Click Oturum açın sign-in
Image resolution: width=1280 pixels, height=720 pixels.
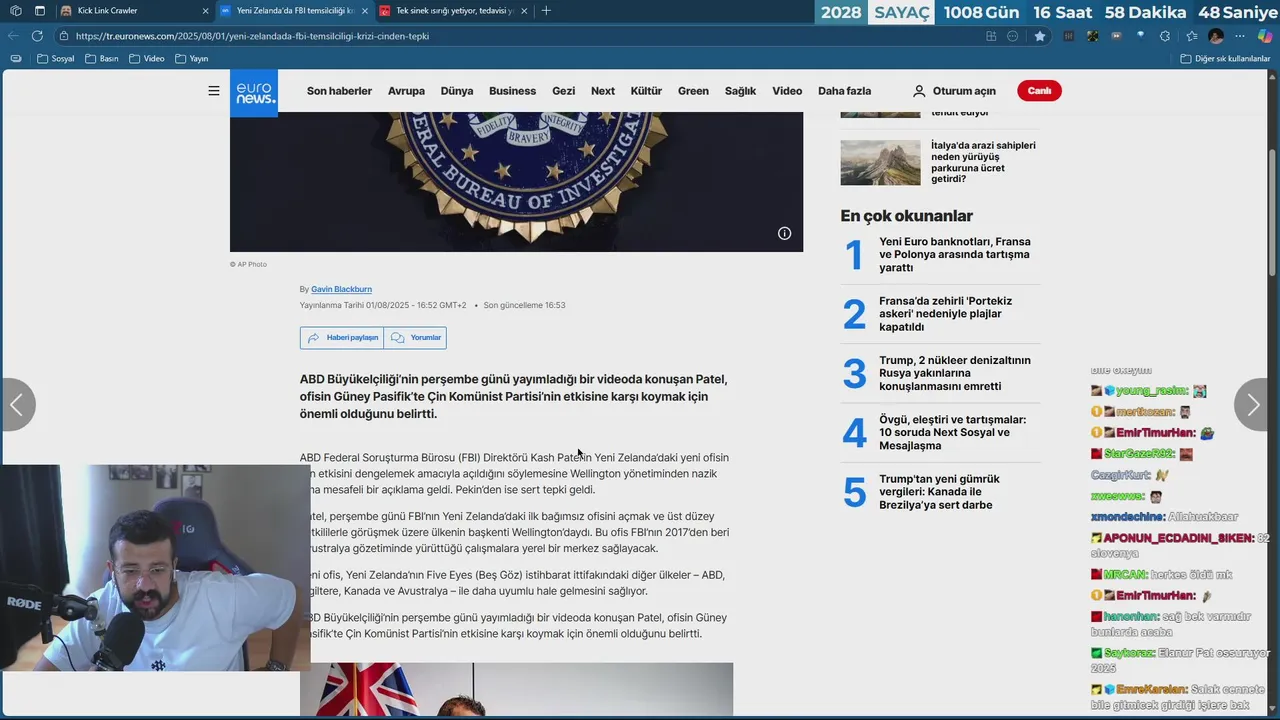(x=954, y=91)
